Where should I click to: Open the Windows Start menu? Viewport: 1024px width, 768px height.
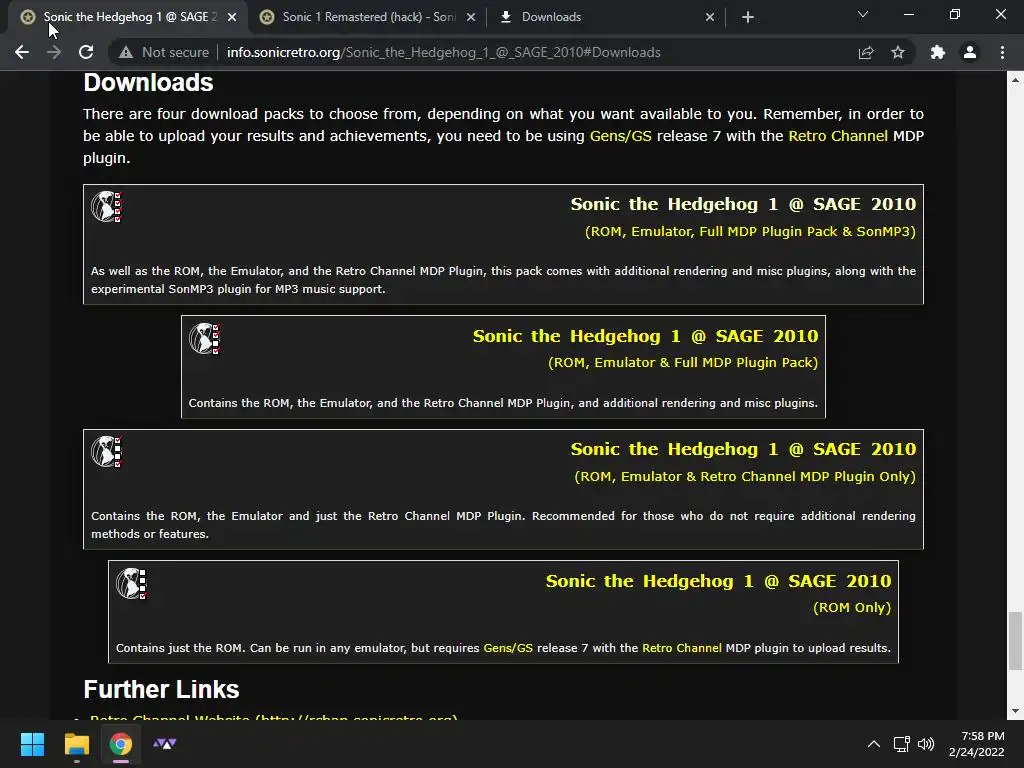point(32,744)
